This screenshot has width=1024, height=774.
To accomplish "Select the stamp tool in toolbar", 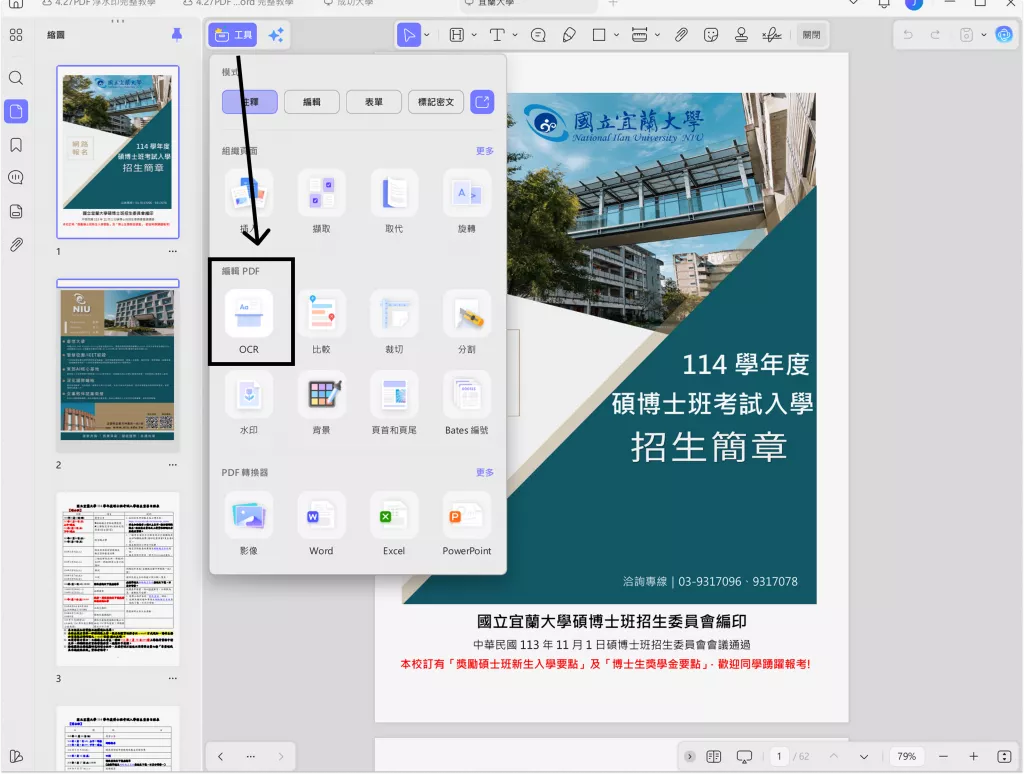I will (741, 35).
